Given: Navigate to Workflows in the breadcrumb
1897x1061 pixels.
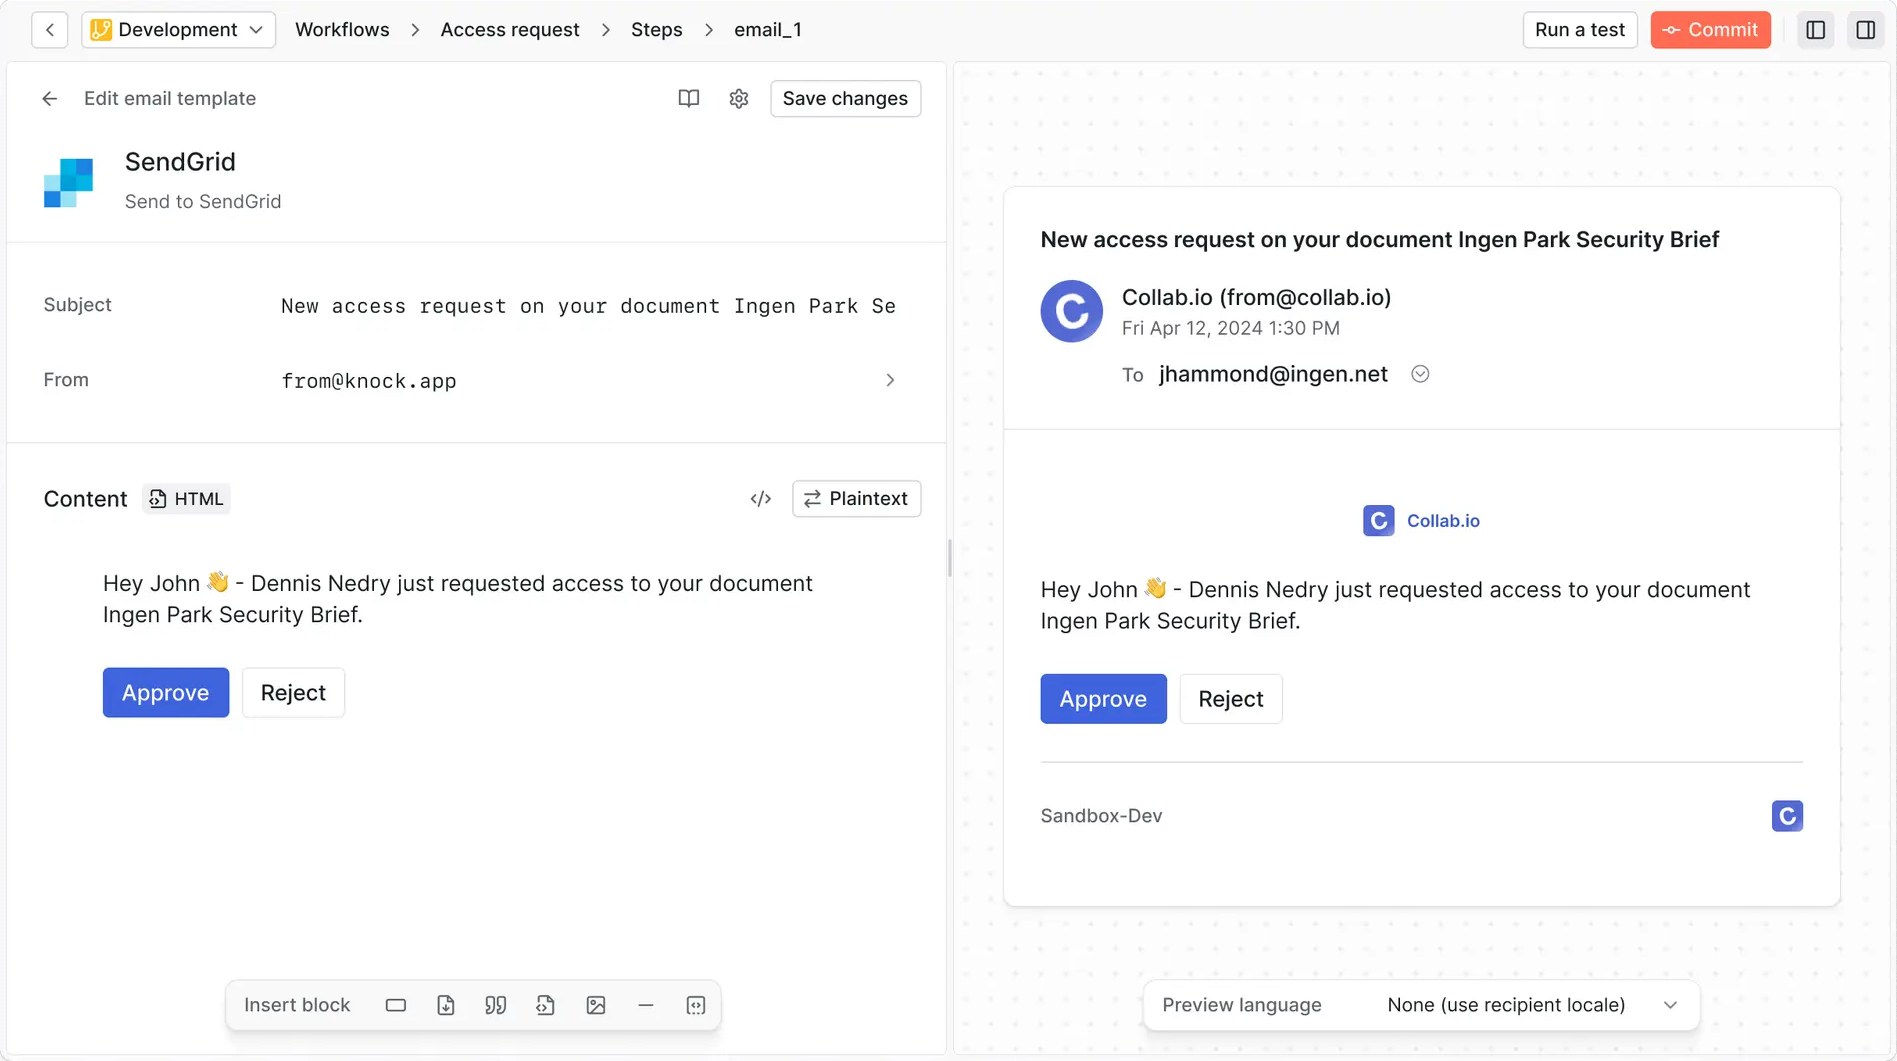Looking at the screenshot, I should click(341, 29).
